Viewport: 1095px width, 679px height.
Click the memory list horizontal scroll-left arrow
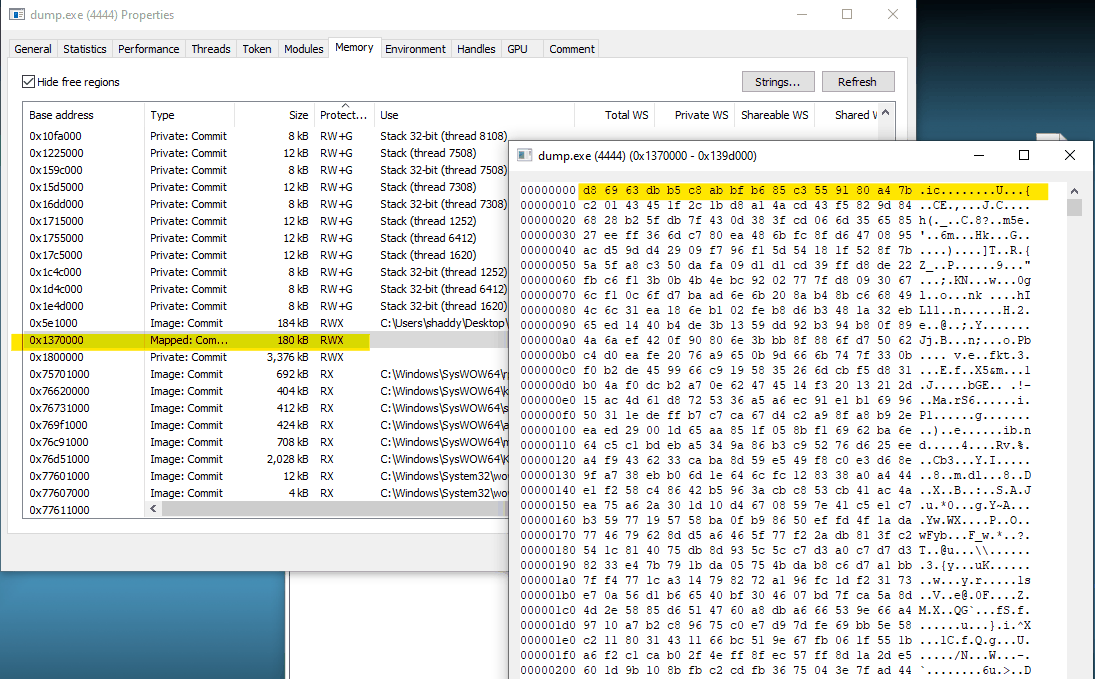(154, 509)
